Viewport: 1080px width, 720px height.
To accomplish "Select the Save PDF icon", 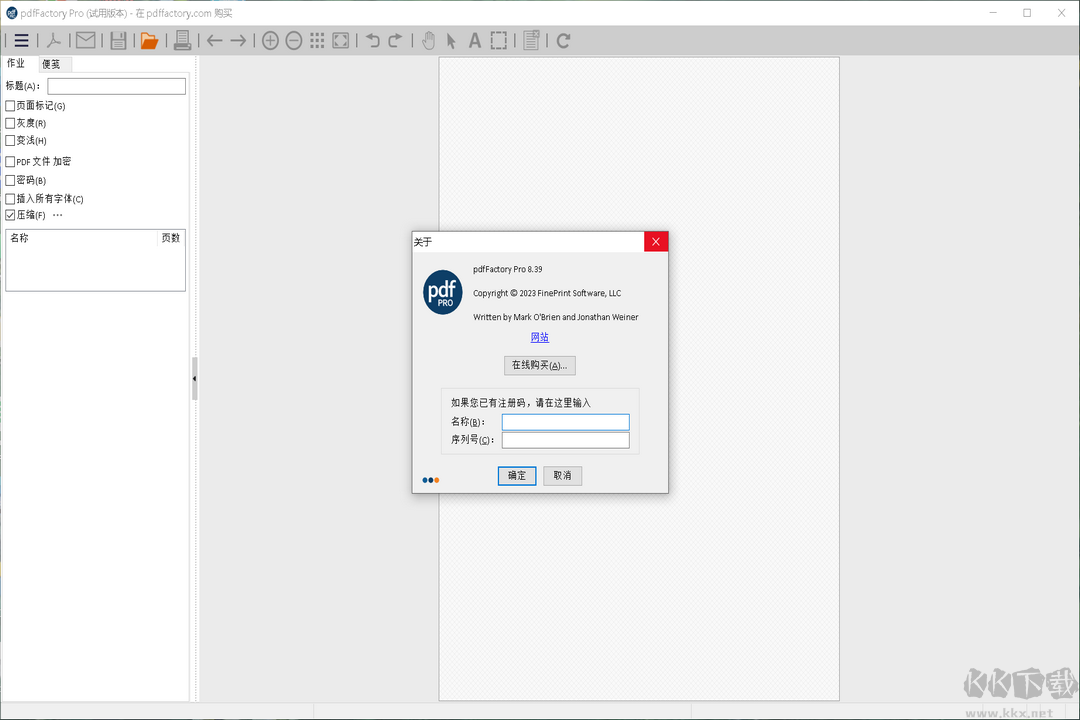I will (117, 41).
